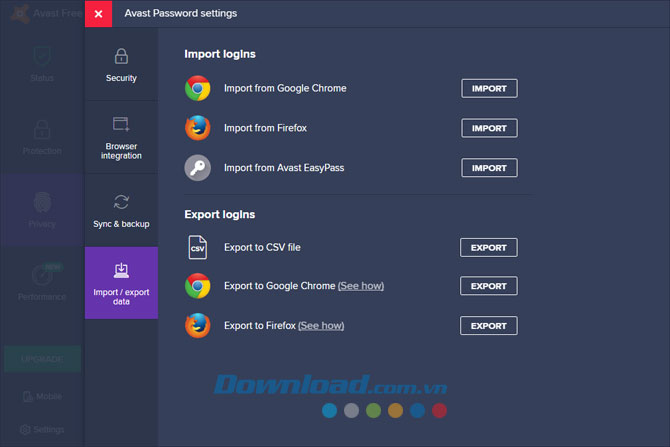Open See how link for Firefox

[x=321, y=326]
